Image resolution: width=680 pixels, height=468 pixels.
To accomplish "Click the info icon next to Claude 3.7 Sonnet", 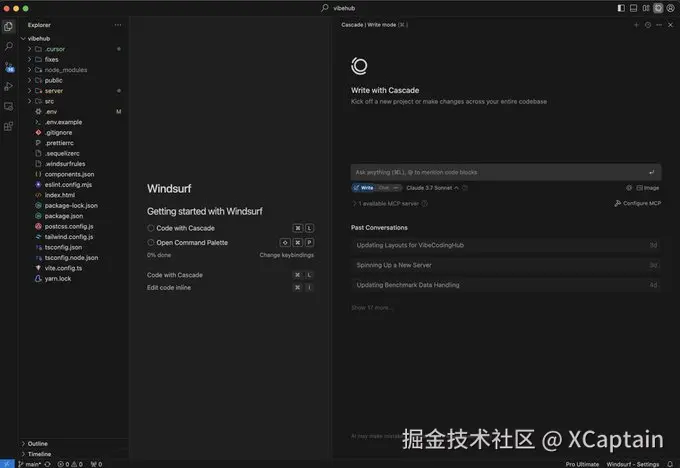I will pyautogui.click(x=465, y=188).
